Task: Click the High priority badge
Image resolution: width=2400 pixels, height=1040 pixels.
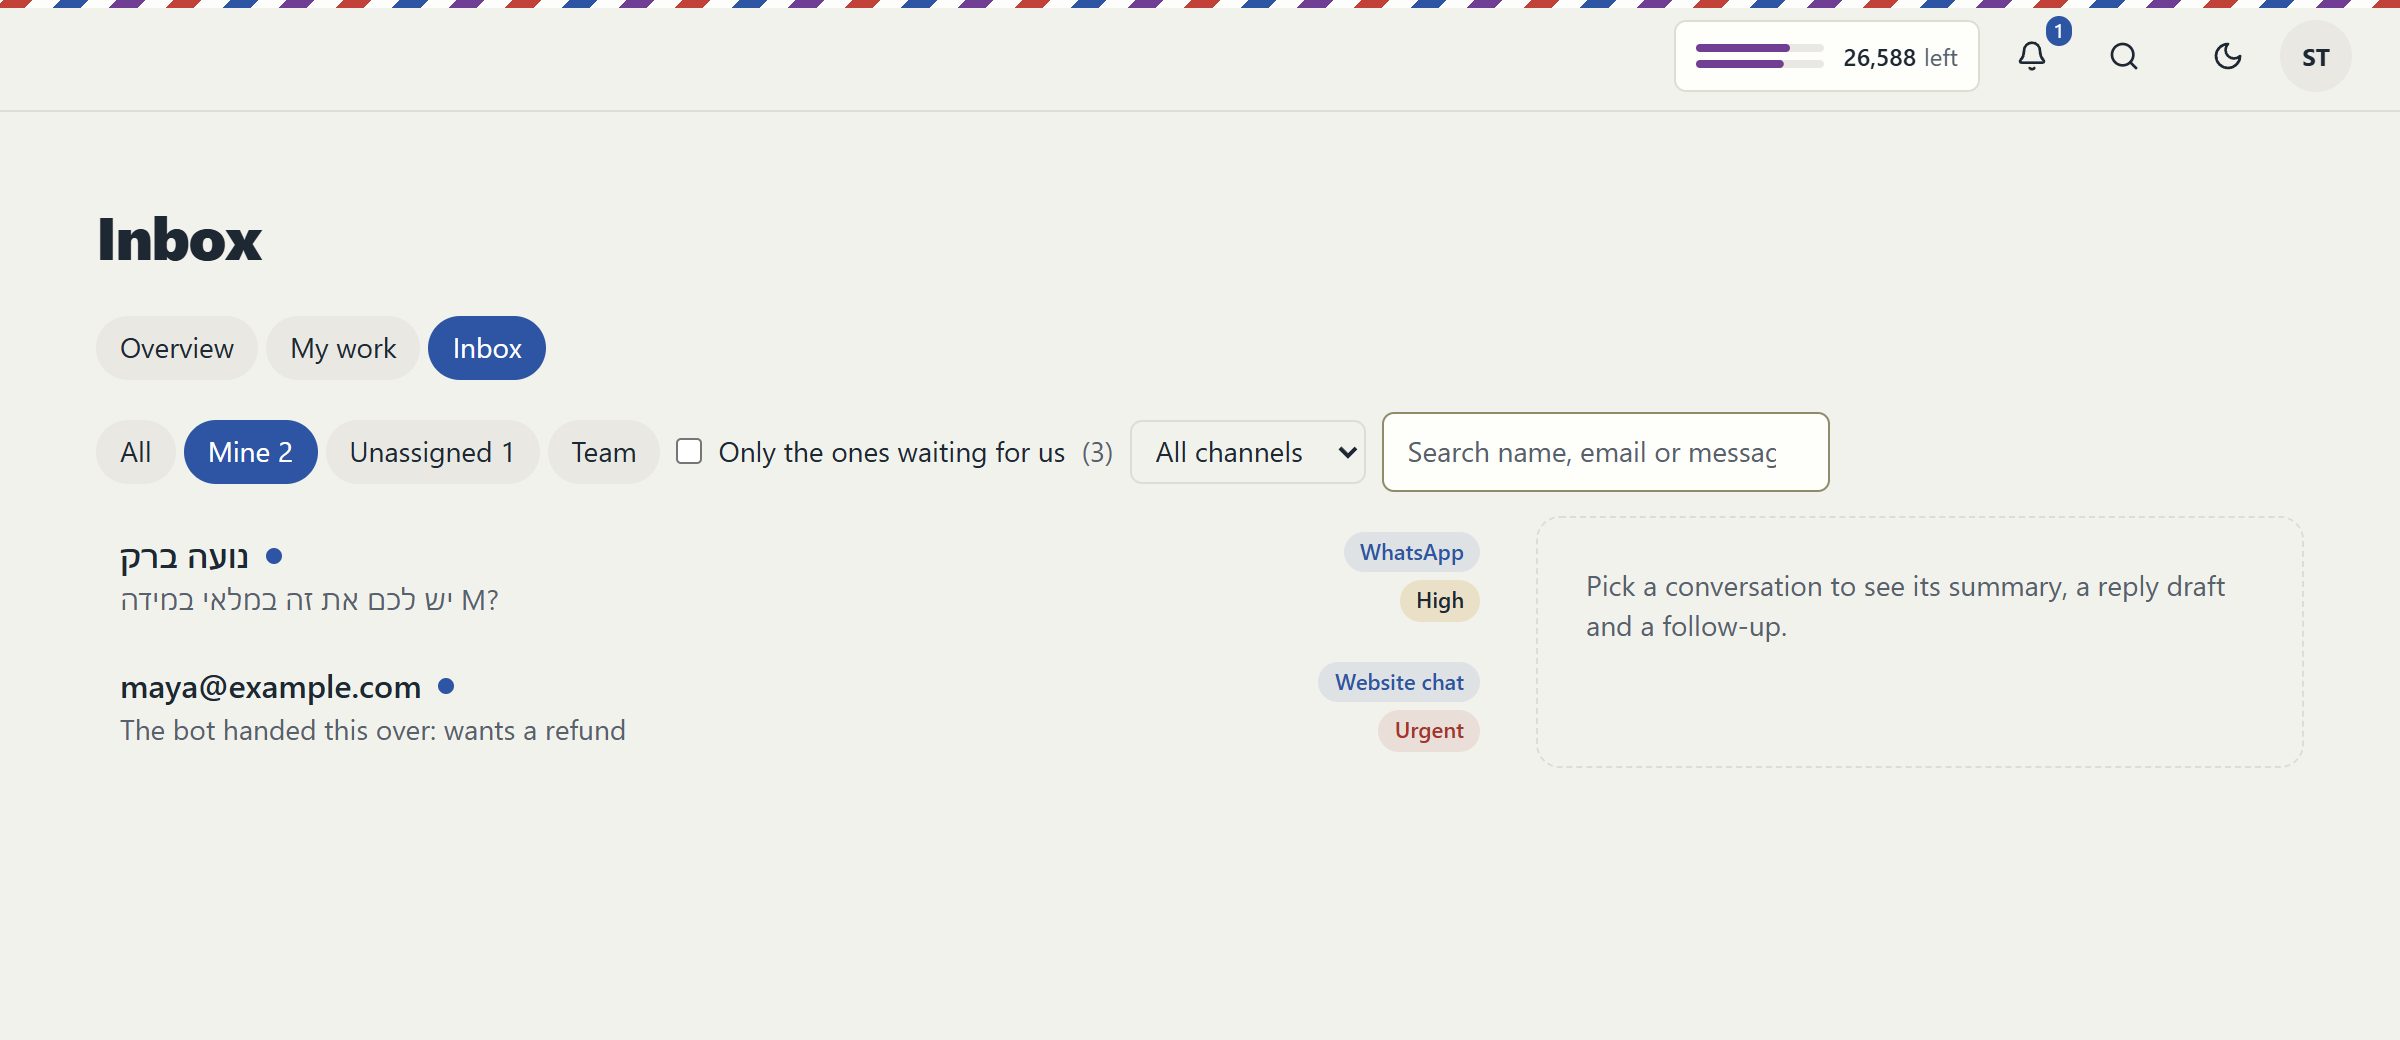Action: pos(1439,600)
